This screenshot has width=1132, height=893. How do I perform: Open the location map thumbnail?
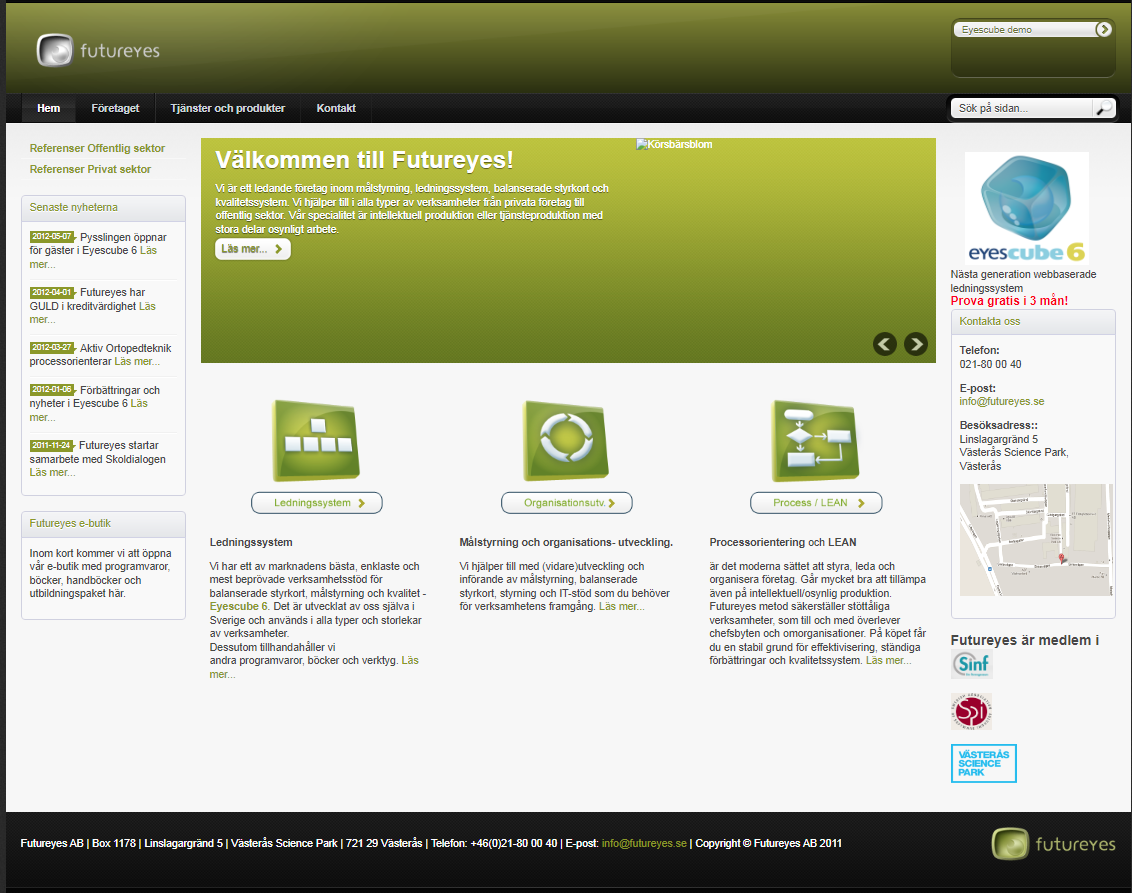(1036, 540)
